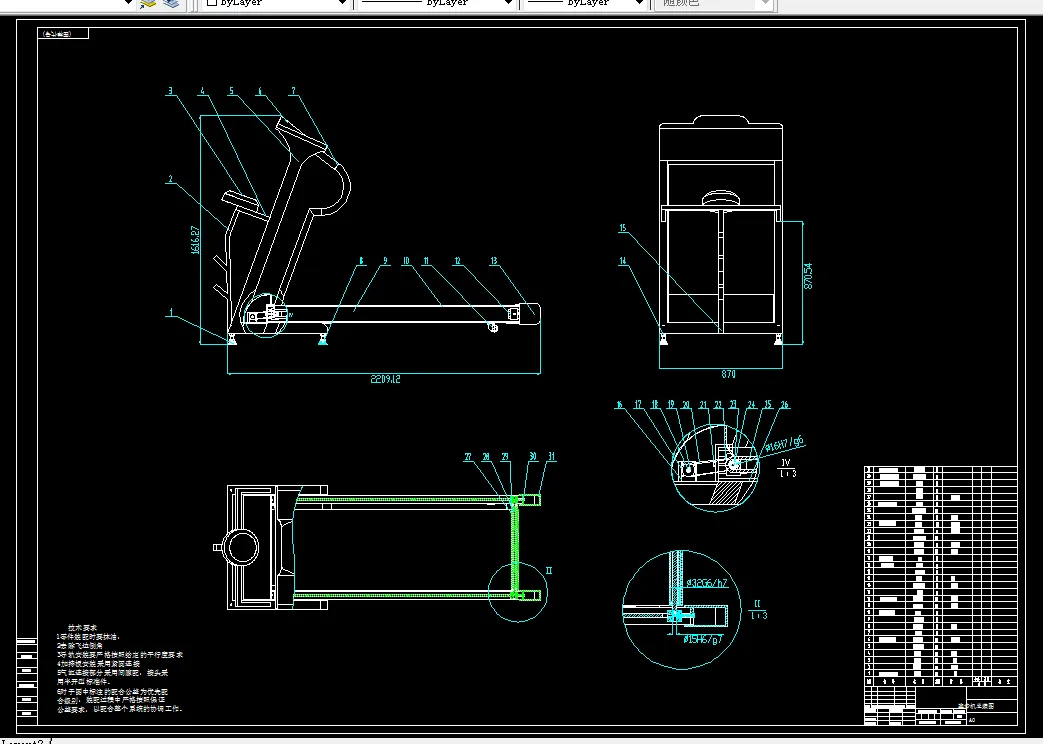The width and height of the screenshot is (1043, 744).
Task: Click the 技术要求 technical requirements heading
Action: (x=82, y=627)
